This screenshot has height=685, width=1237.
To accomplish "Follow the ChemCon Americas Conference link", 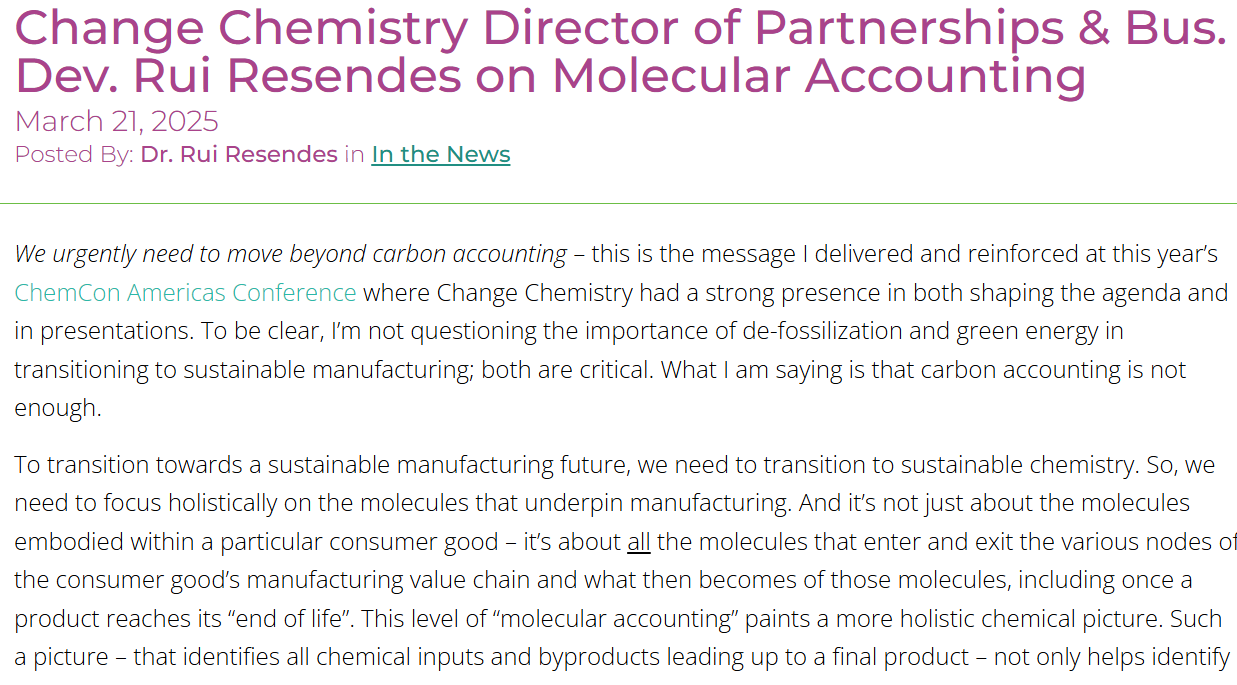I will [x=185, y=293].
